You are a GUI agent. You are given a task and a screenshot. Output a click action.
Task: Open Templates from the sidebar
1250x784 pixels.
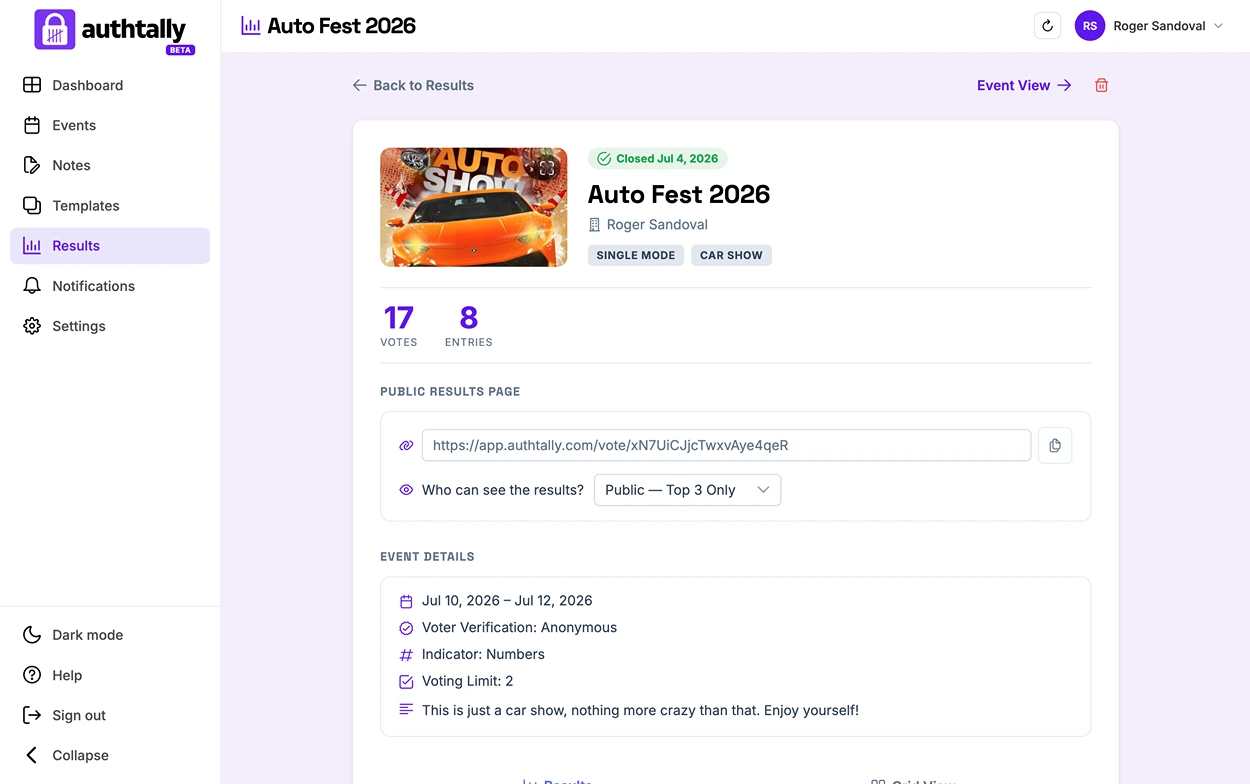pos(110,205)
